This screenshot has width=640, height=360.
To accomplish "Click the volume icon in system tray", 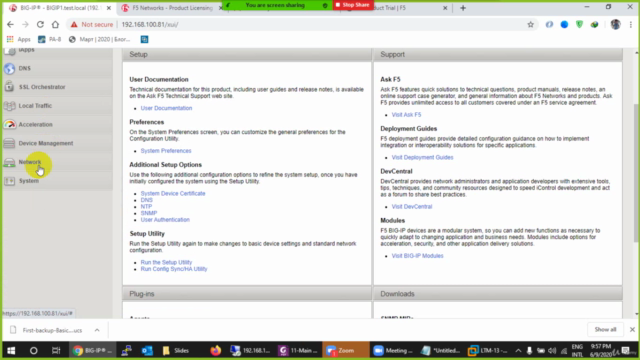I will click(552, 351).
